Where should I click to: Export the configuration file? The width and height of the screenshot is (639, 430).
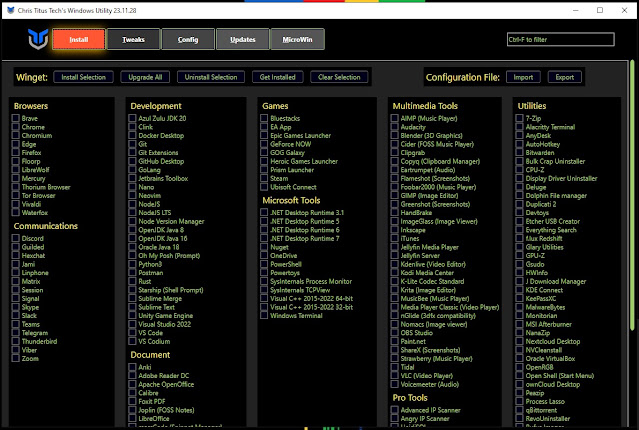click(564, 77)
